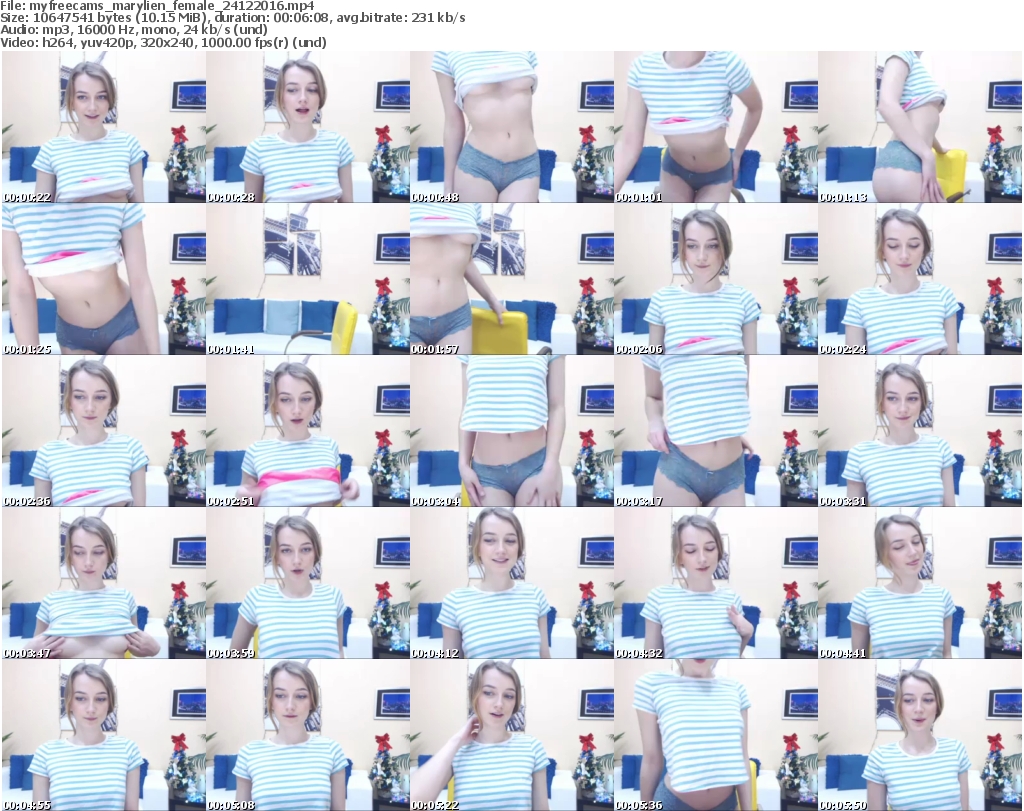Click the thumbnail timestamped 00:05:22
The height and width of the screenshot is (811, 1024).
tap(511, 736)
